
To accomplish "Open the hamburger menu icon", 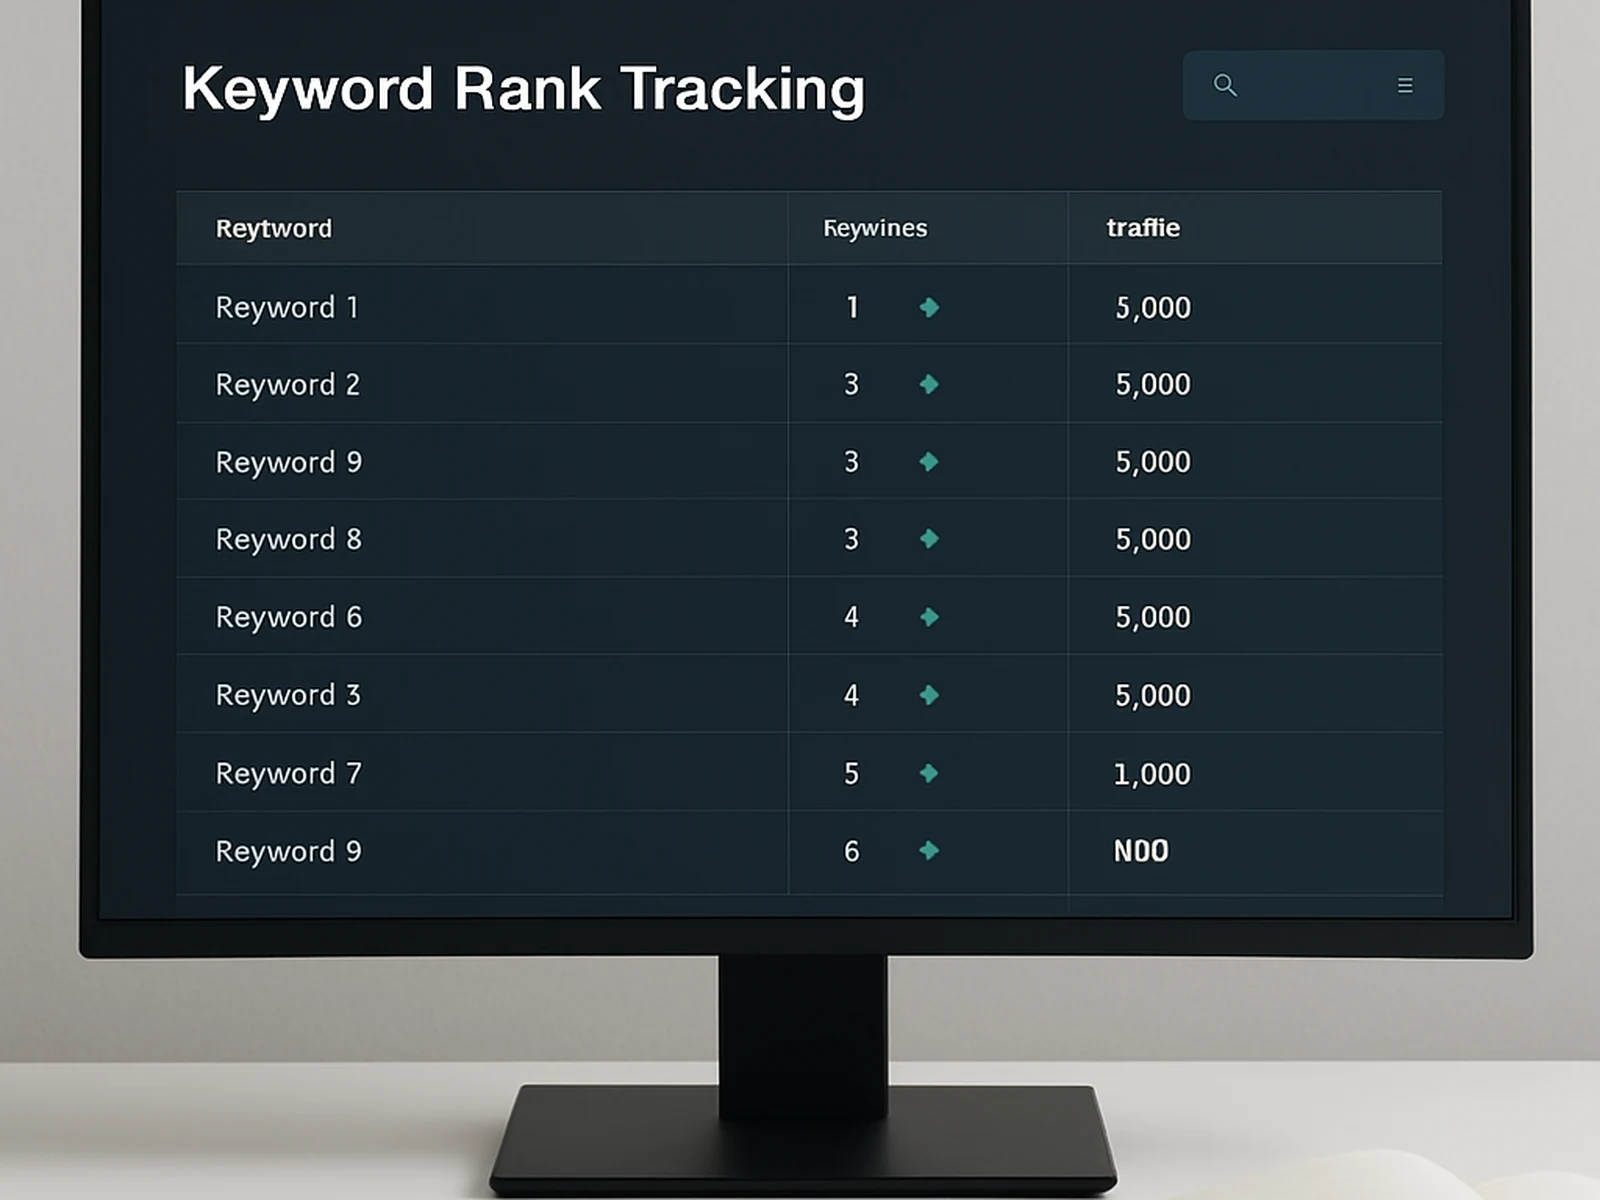I will click(1404, 86).
